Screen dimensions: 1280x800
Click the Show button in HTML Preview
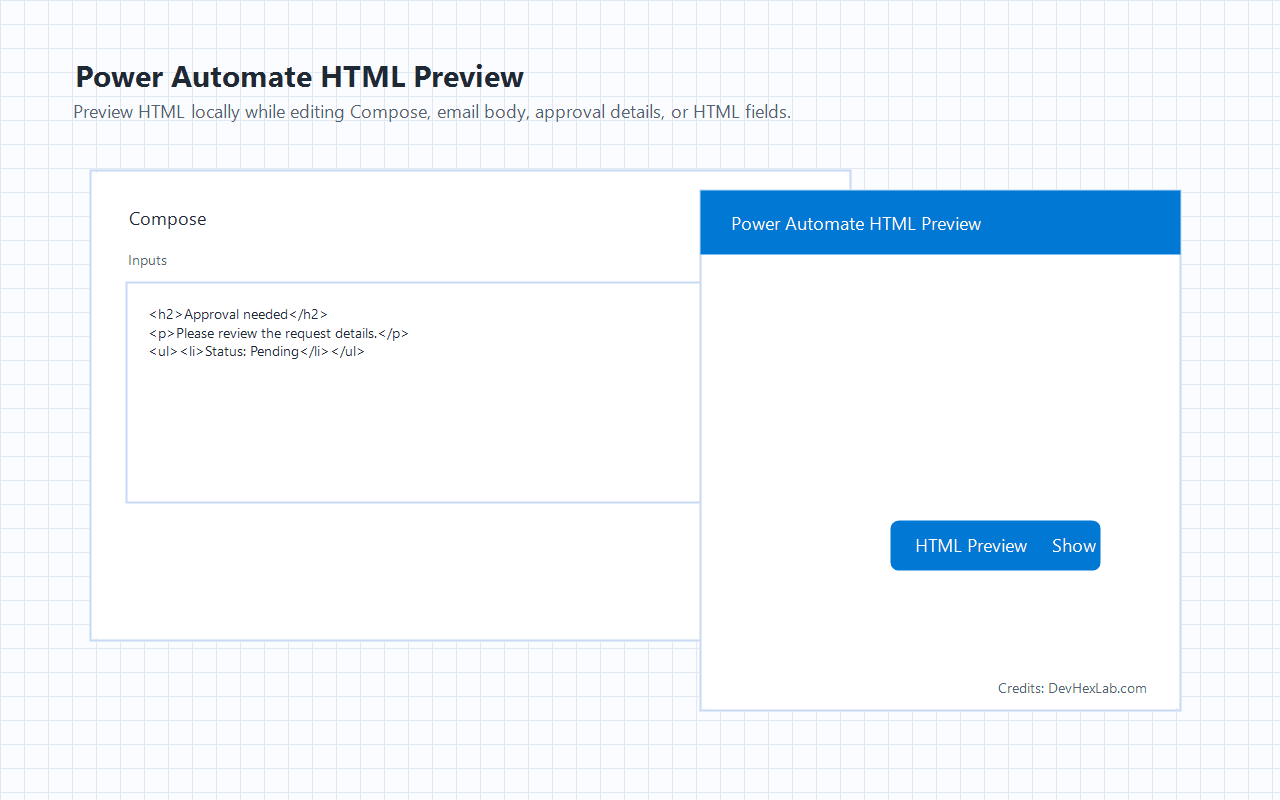pos(1074,546)
